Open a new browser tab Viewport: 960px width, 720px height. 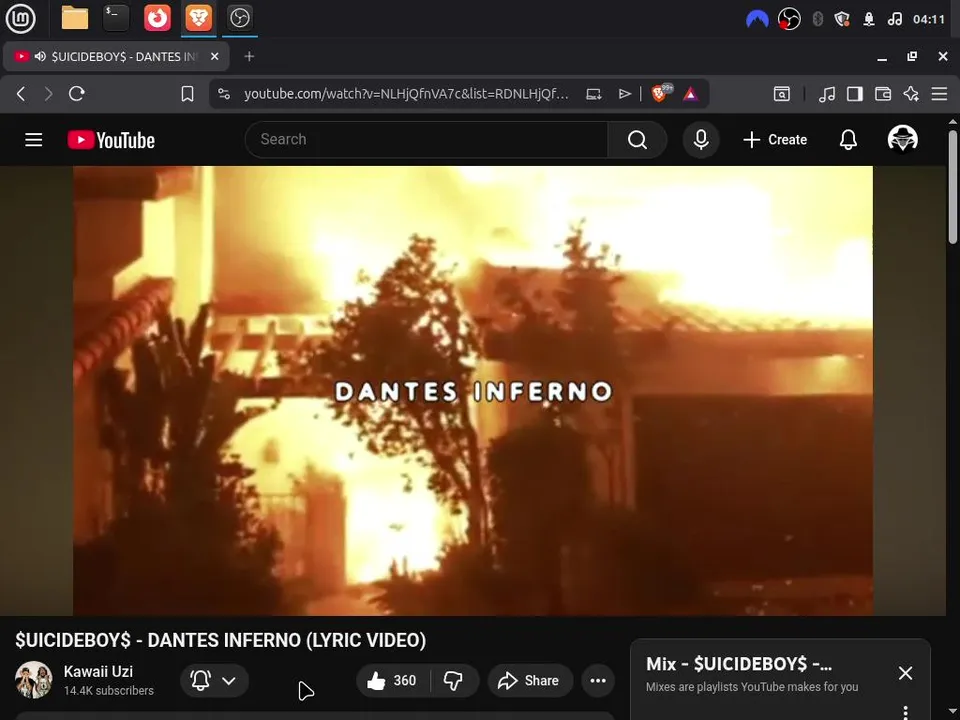(x=249, y=56)
